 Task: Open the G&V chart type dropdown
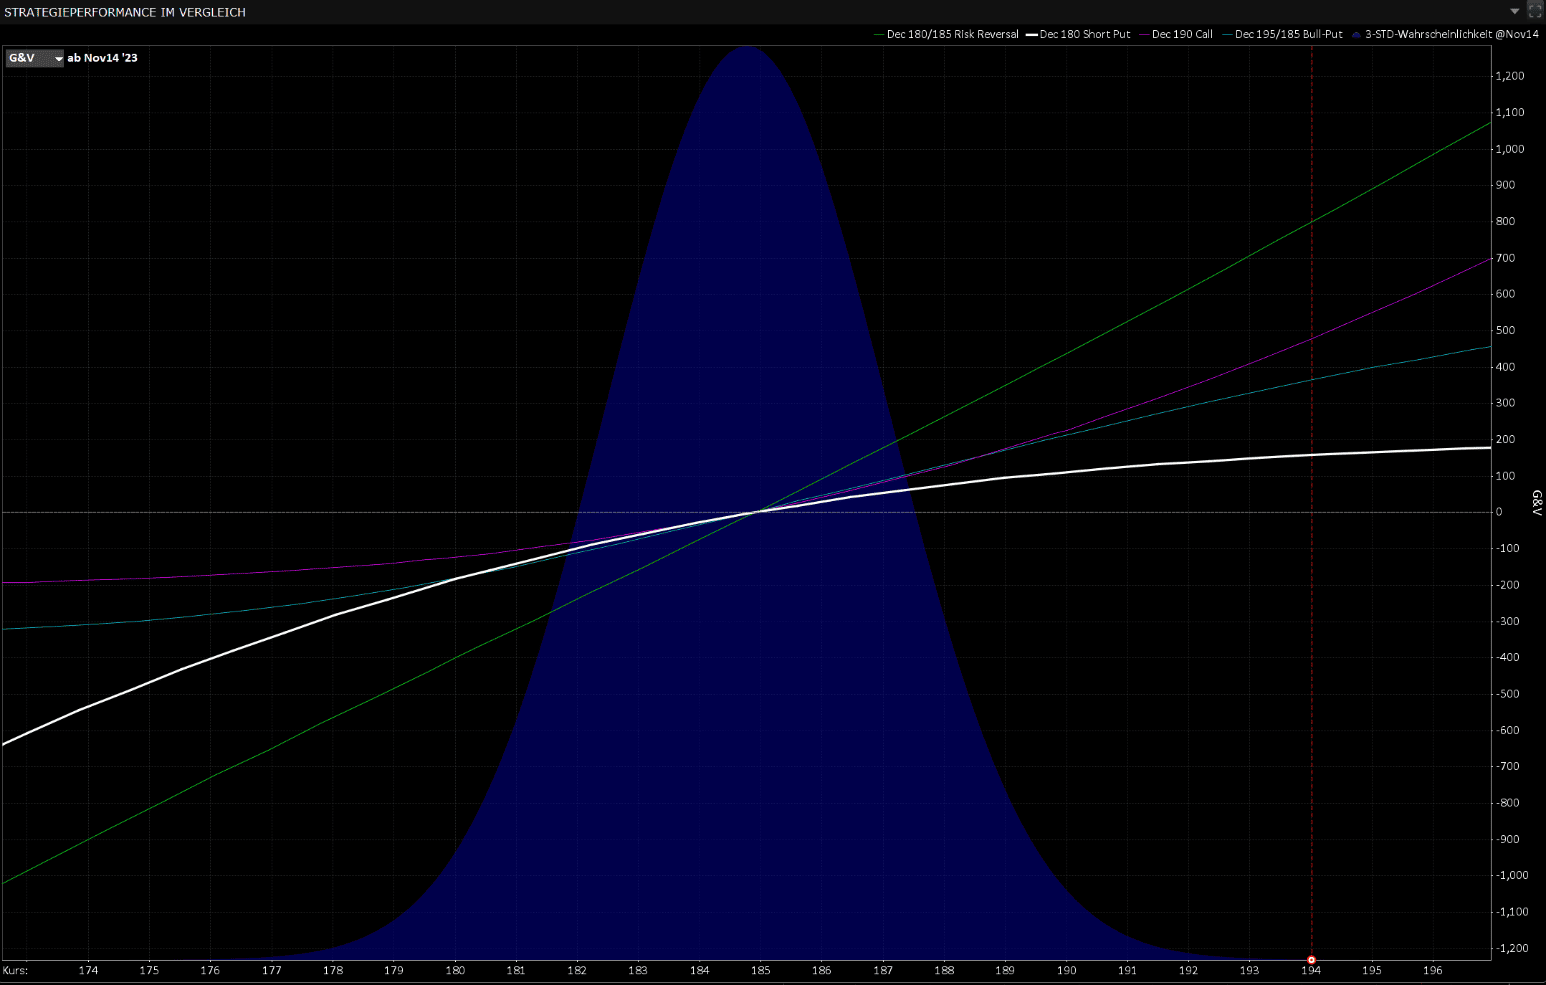point(35,58)
